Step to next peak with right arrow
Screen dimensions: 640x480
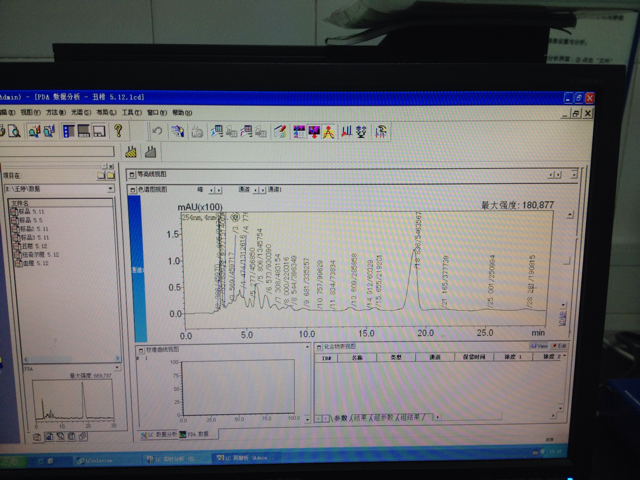click(x=219, y=190)
